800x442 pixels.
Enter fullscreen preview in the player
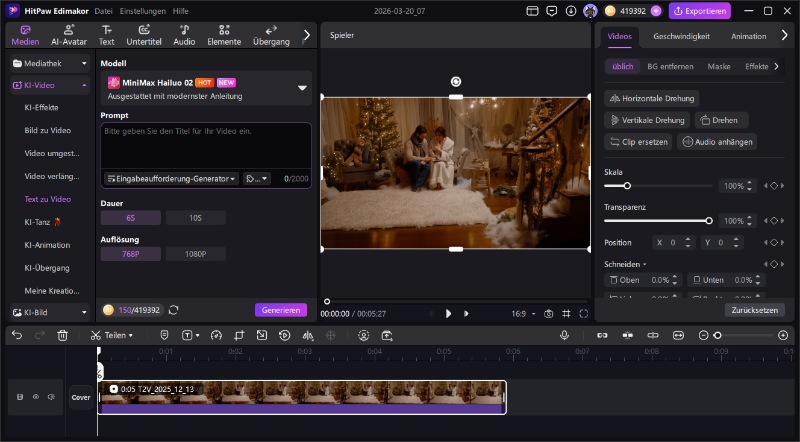pos(584,314)
